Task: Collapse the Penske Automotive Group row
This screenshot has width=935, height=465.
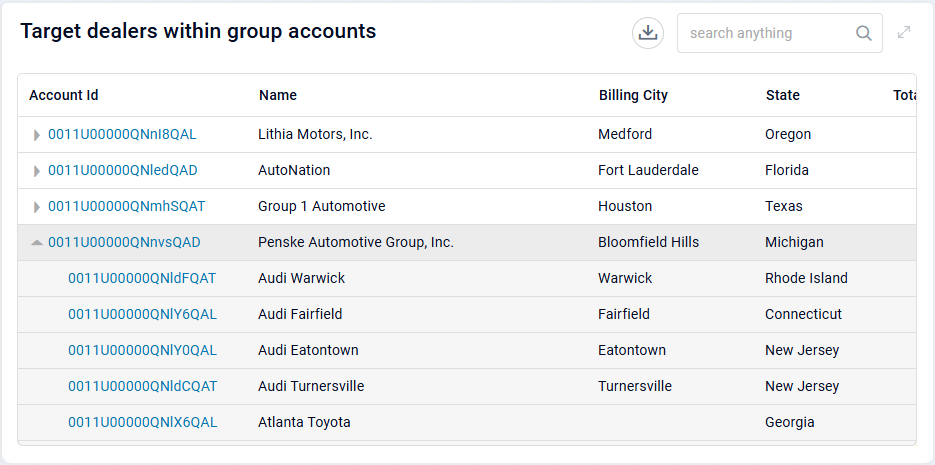Action: (37, 243)
